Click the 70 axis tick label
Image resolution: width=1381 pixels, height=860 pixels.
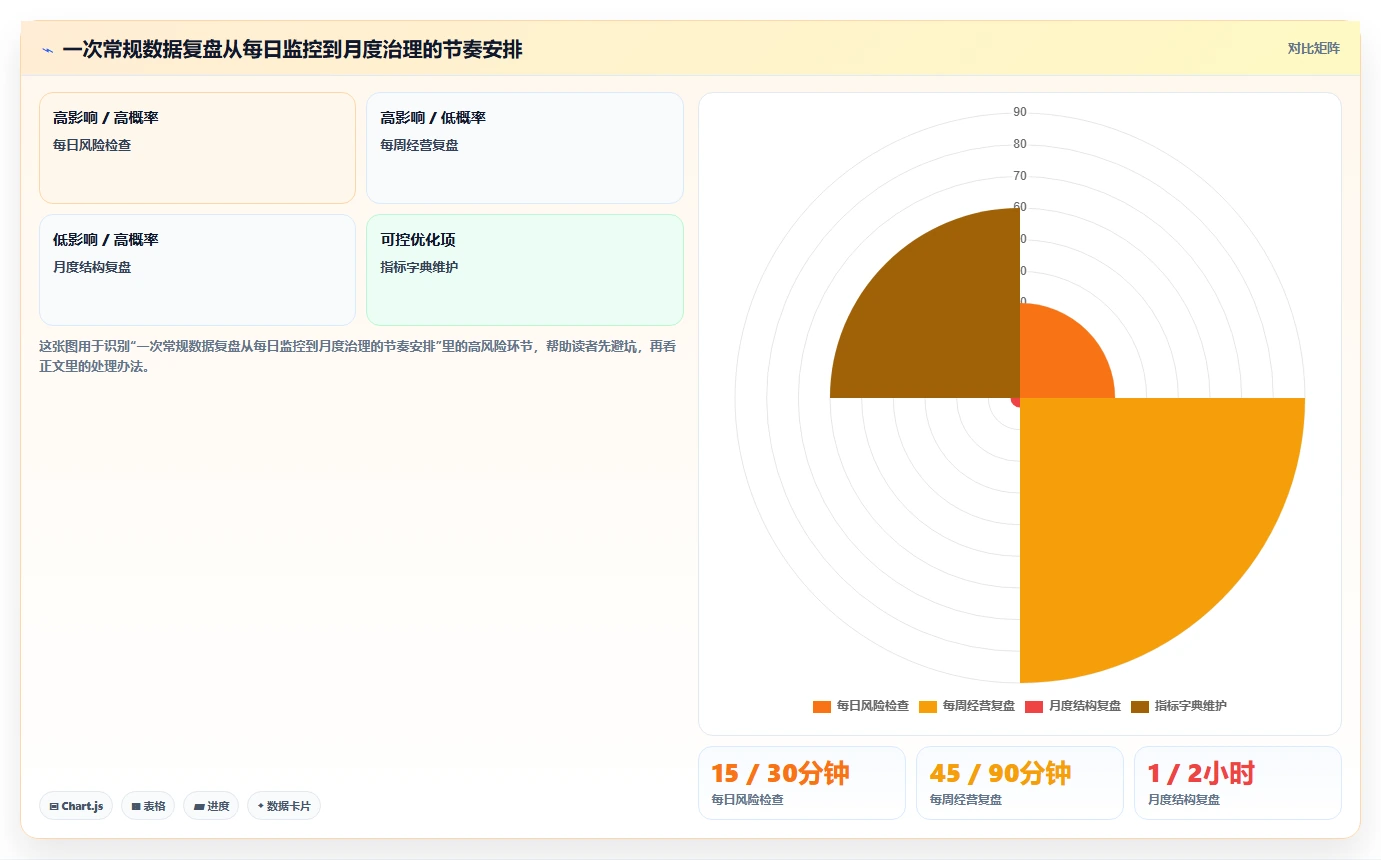pyautogui.click(x=1020, y=176)
